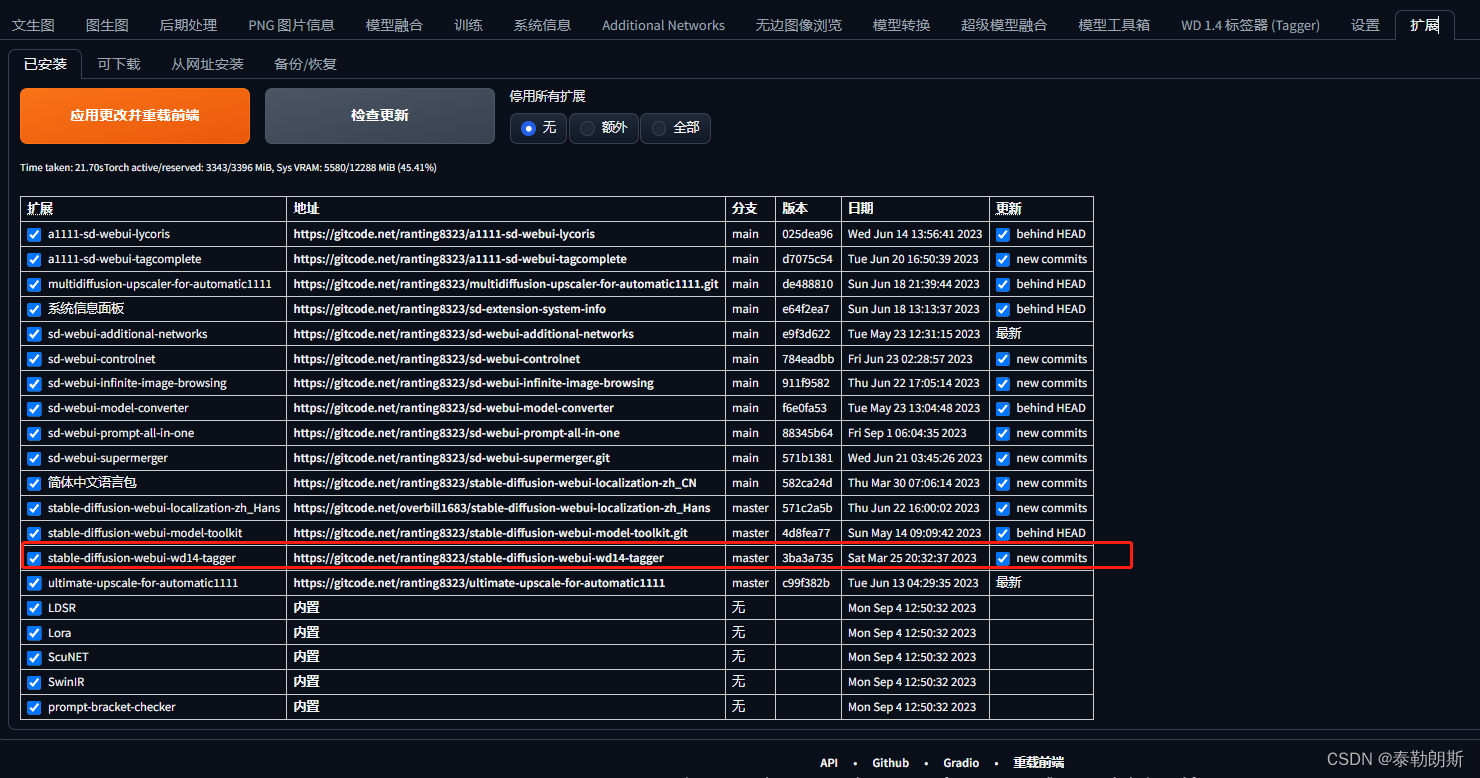
Task: Switch to the 模型转换 tab
Action: coord(901,25)
